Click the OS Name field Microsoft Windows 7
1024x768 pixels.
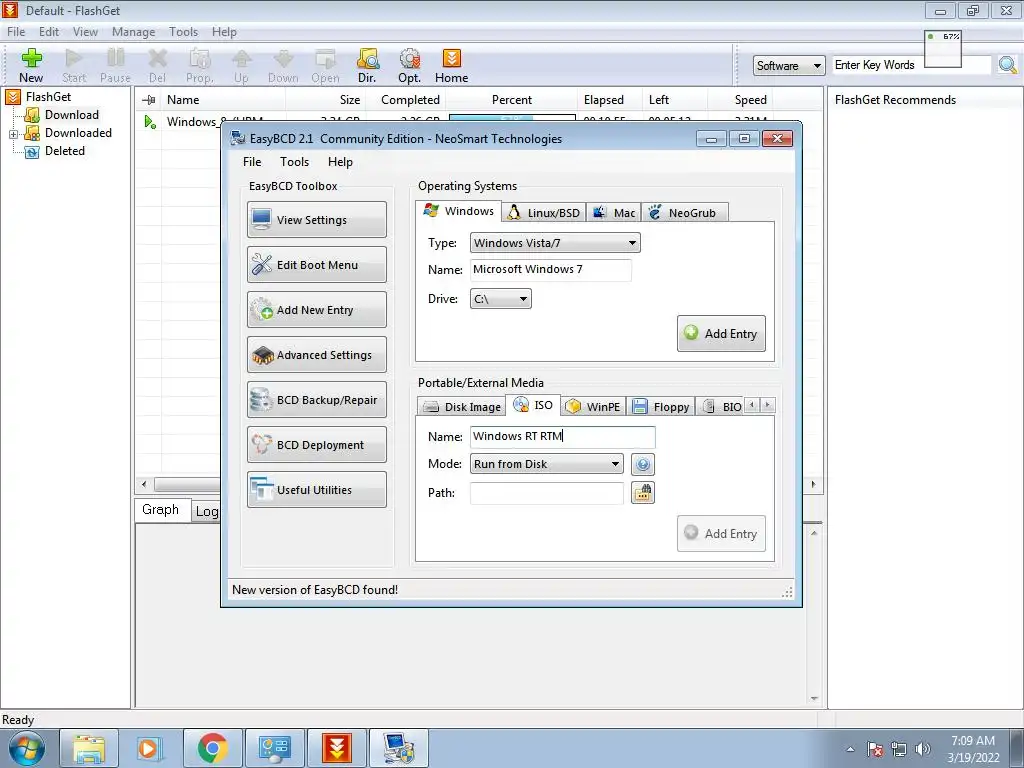(x=551, y=270)
